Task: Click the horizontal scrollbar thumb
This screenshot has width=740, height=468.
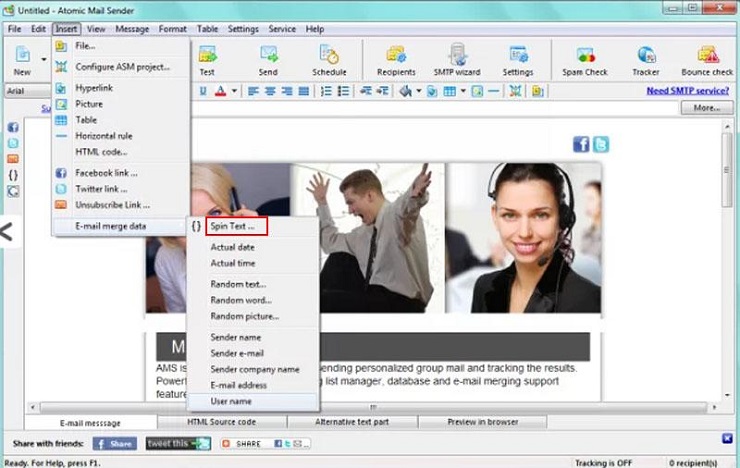Action: (373, 407)
